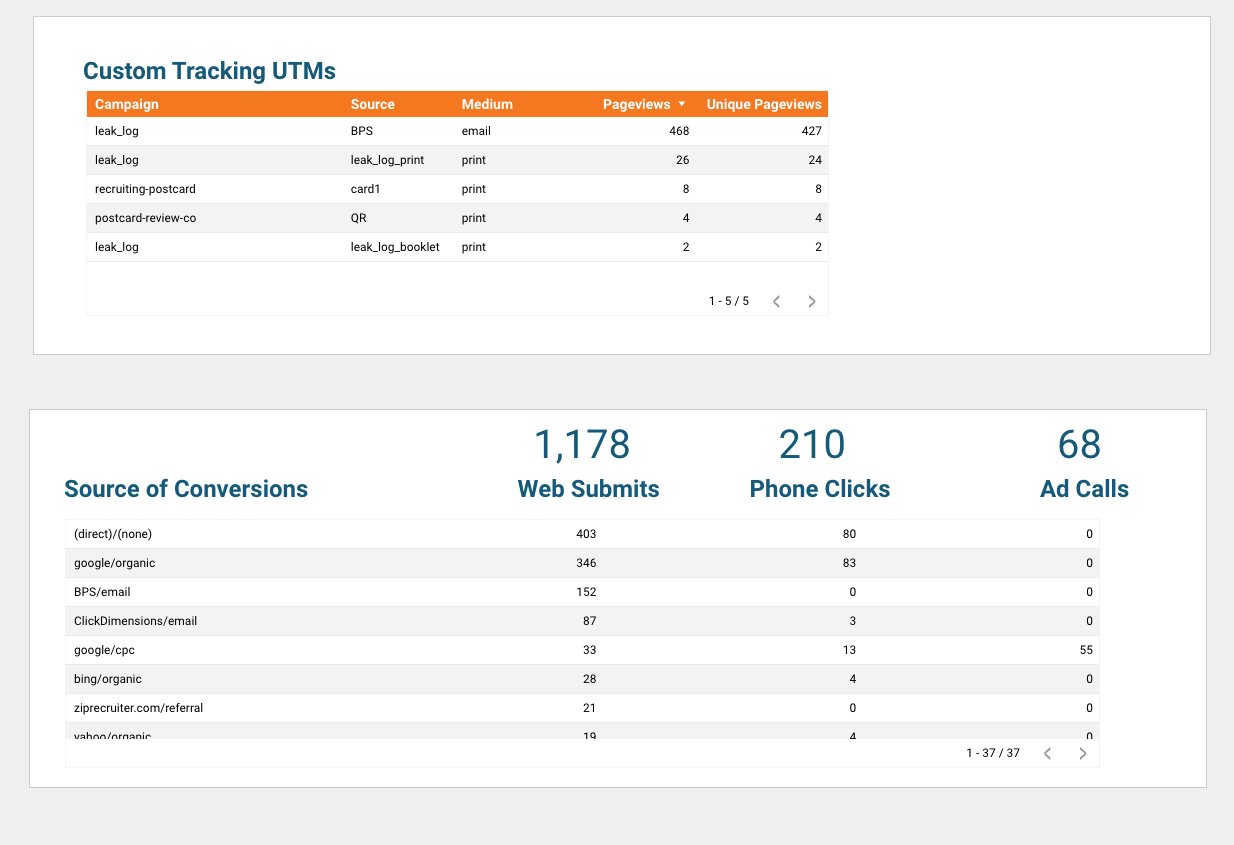Select google/organic source row

pyautogui.click(x=582, y=563)
